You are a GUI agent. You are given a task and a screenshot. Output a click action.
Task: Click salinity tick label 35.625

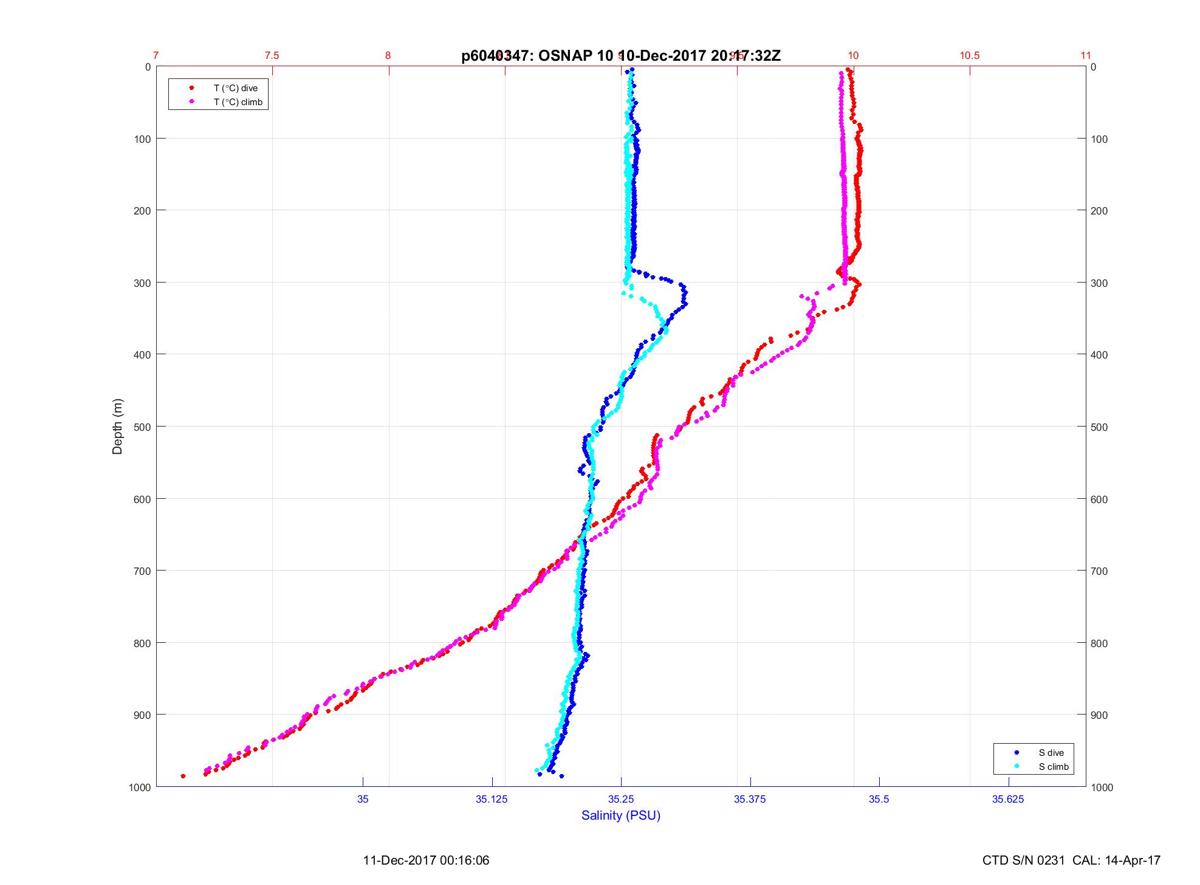[1008, 799]
